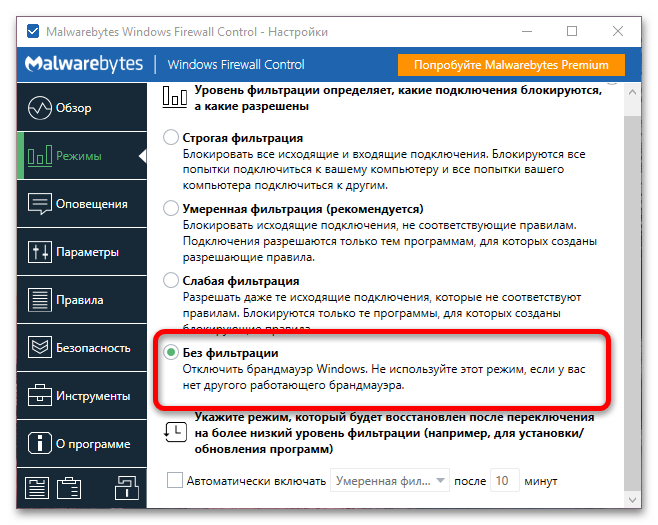The height and width of the screenshot is (525, 658).
Task: Select Умеренная фильтрация radio button
Action: (x=171, y=208)
